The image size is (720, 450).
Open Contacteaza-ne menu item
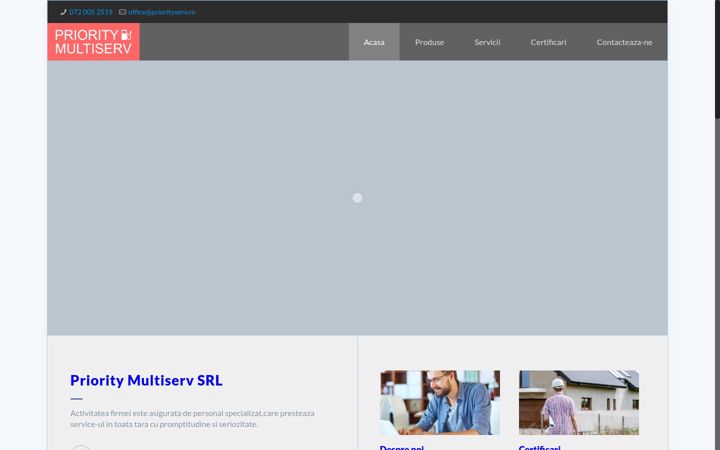point(624,42)
